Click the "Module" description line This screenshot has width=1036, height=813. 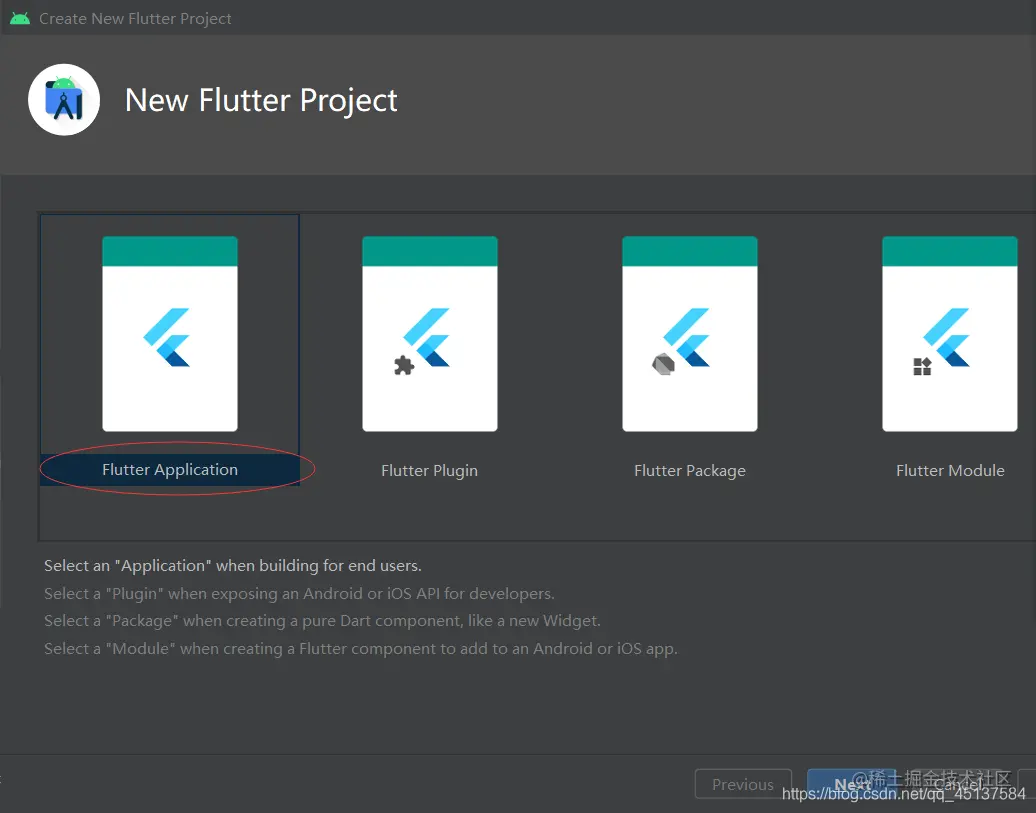[361, 648]
